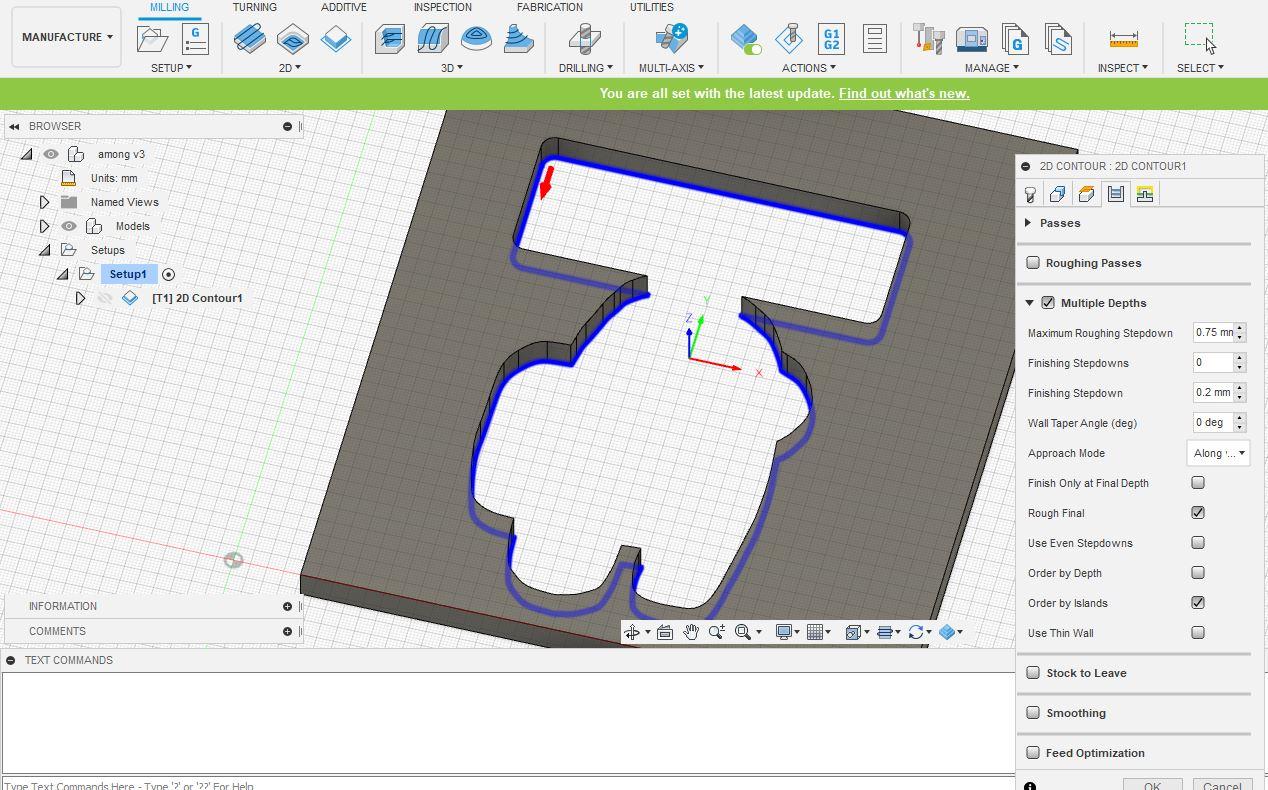1268x790 pixels.
Task: Enable the Stock to Leave checkbox
Action: [1033, 673]
